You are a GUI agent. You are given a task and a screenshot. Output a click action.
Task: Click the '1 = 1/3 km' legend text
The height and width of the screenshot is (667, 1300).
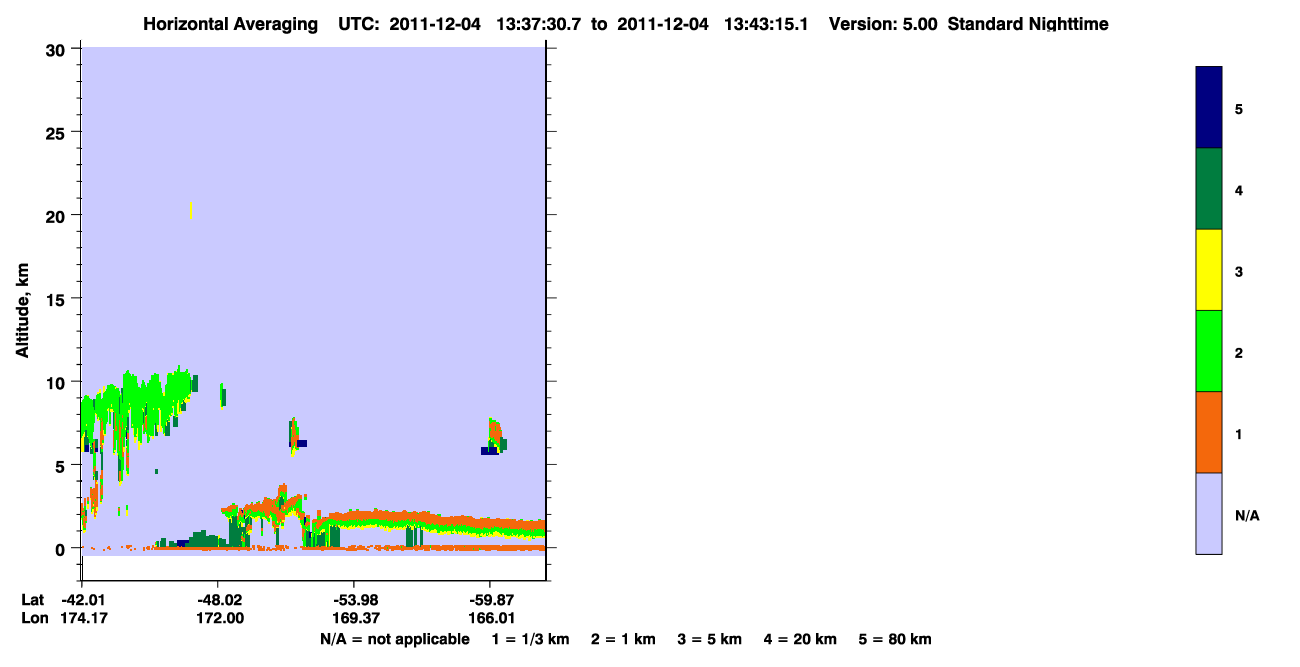(530, 639)
